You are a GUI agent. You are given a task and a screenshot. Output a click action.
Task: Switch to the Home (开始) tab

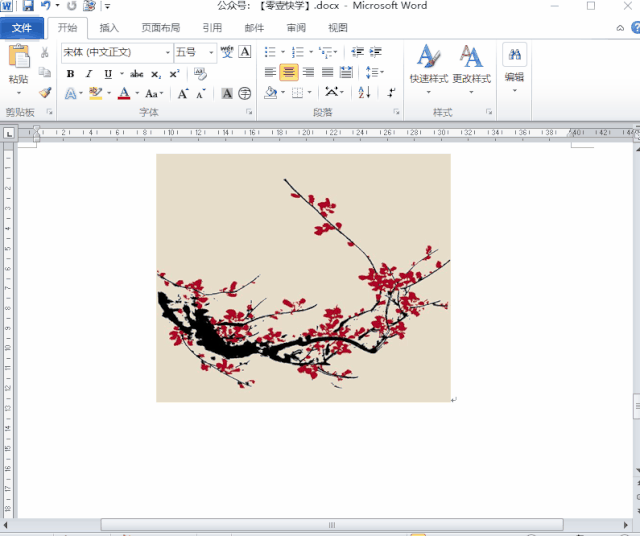(67, 28)
